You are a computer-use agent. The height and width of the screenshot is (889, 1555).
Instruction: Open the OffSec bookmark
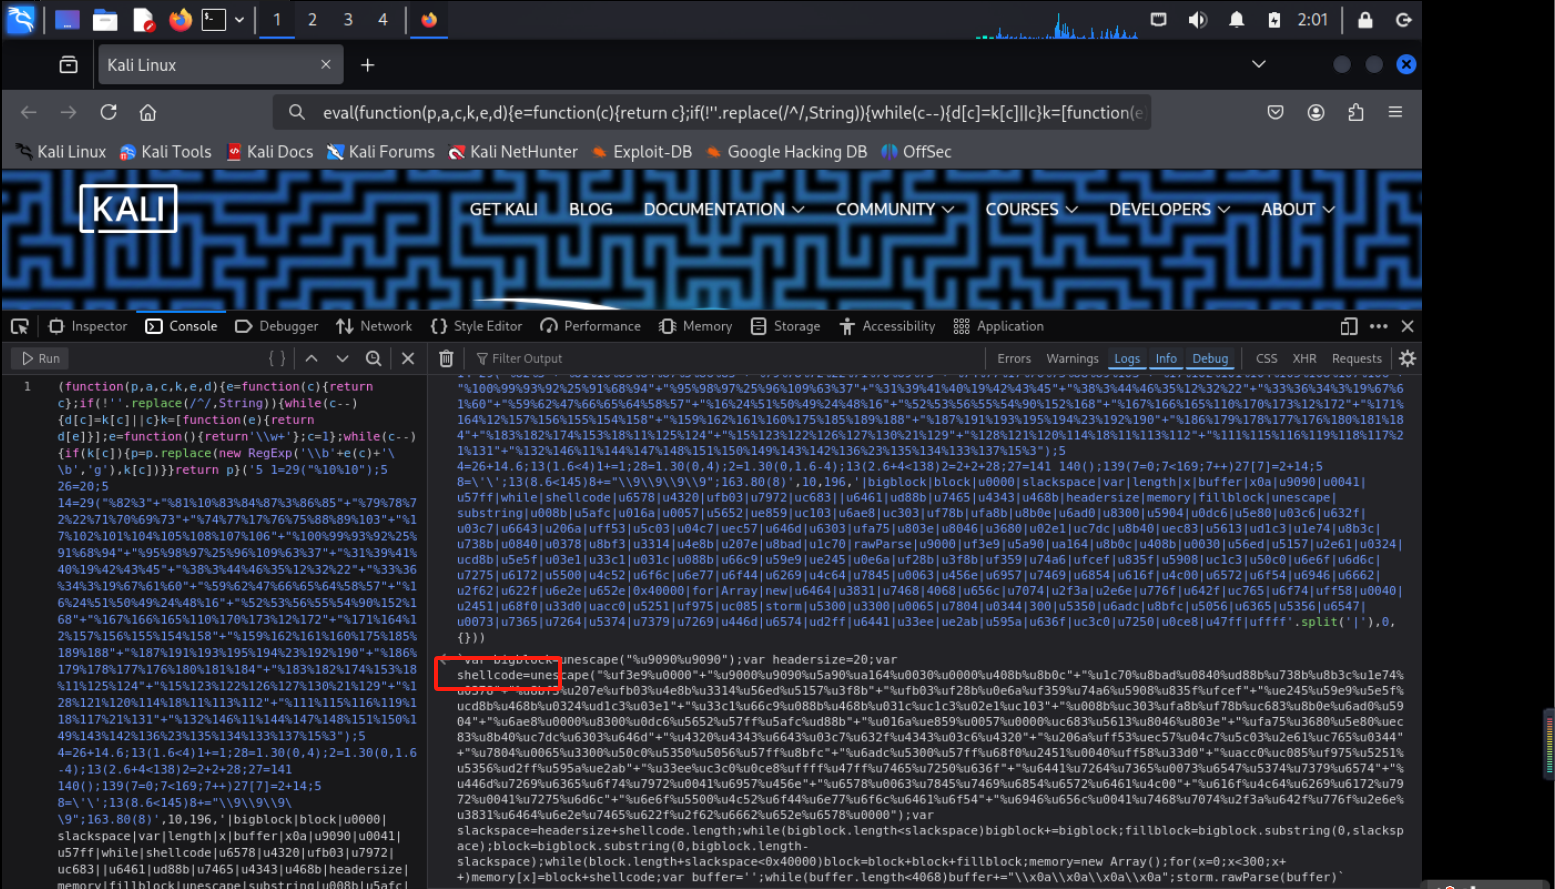[x=916, y=152]
